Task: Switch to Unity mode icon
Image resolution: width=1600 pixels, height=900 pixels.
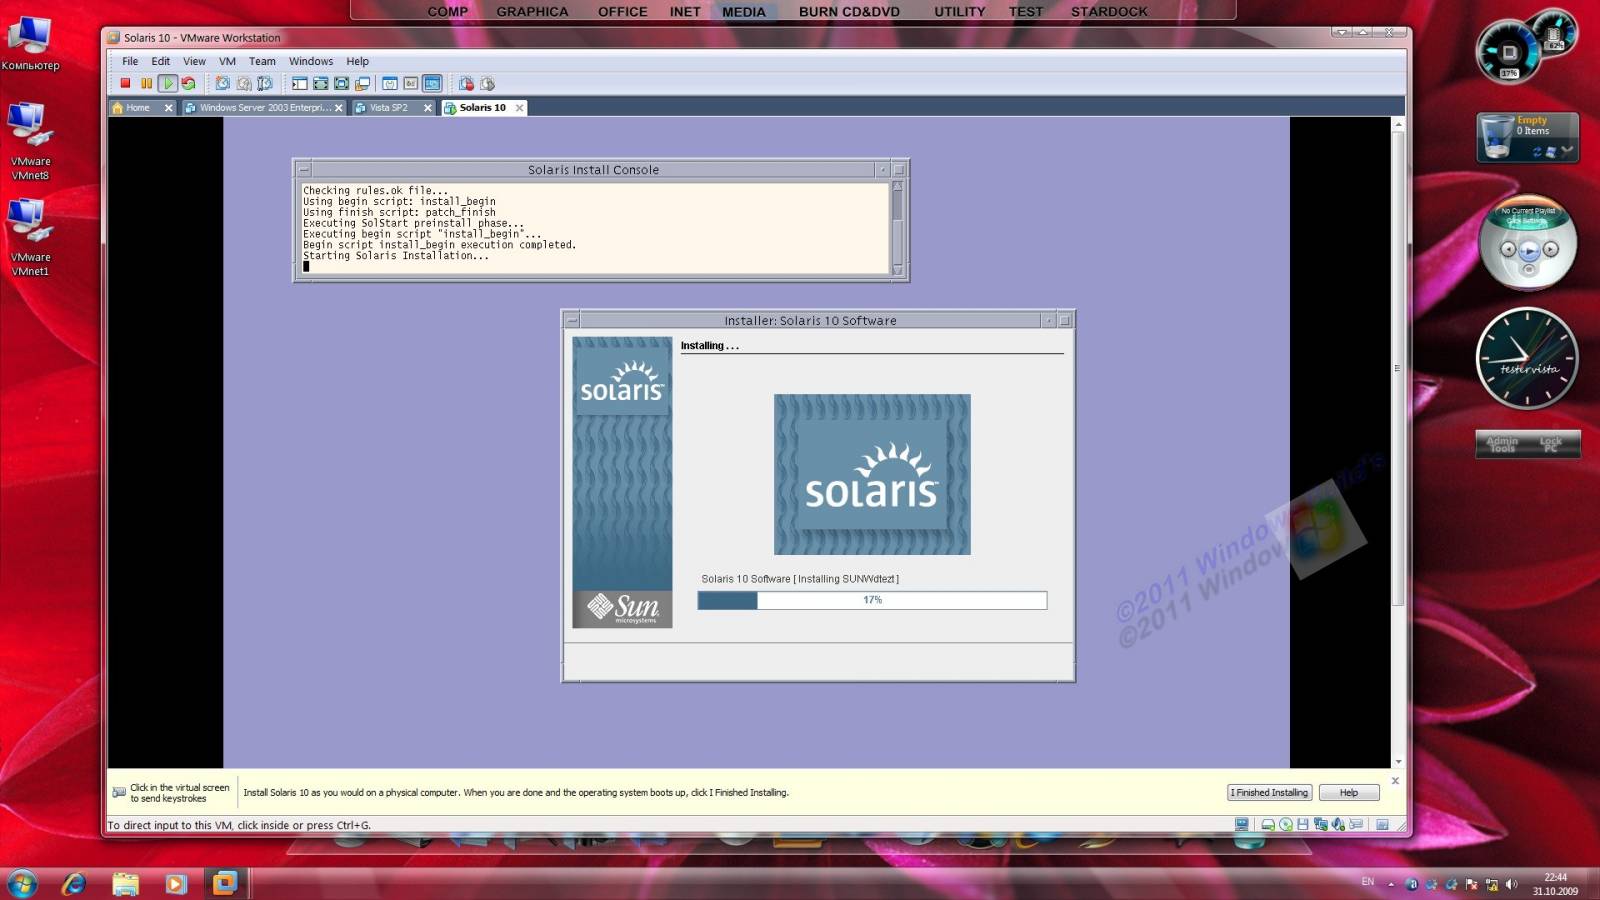Action: (362, 84)
